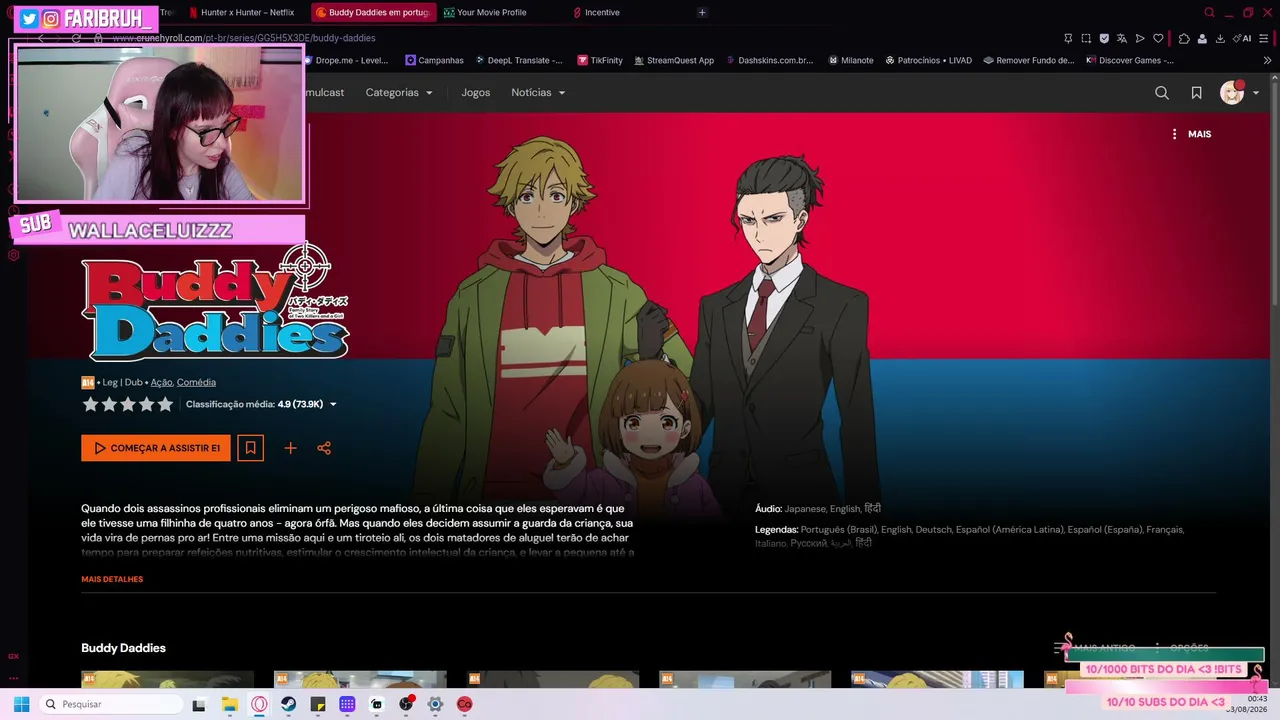Open the browser AI assistant icon
1280x720 pixels.
[1243, 38]
